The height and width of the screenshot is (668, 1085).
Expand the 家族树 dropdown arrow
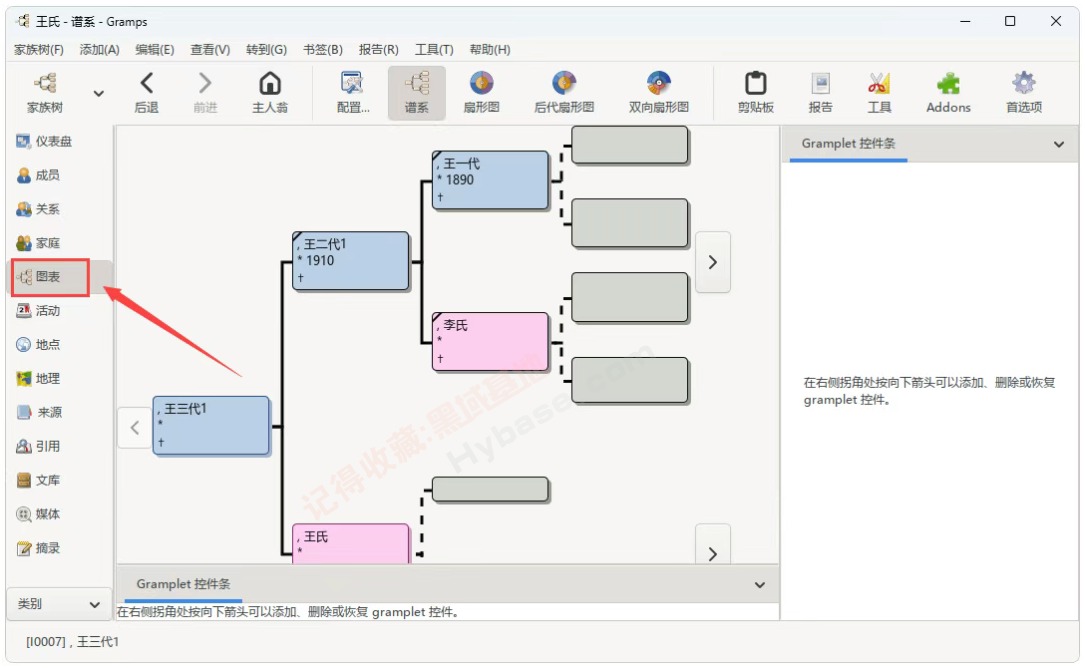pos(98,93)
